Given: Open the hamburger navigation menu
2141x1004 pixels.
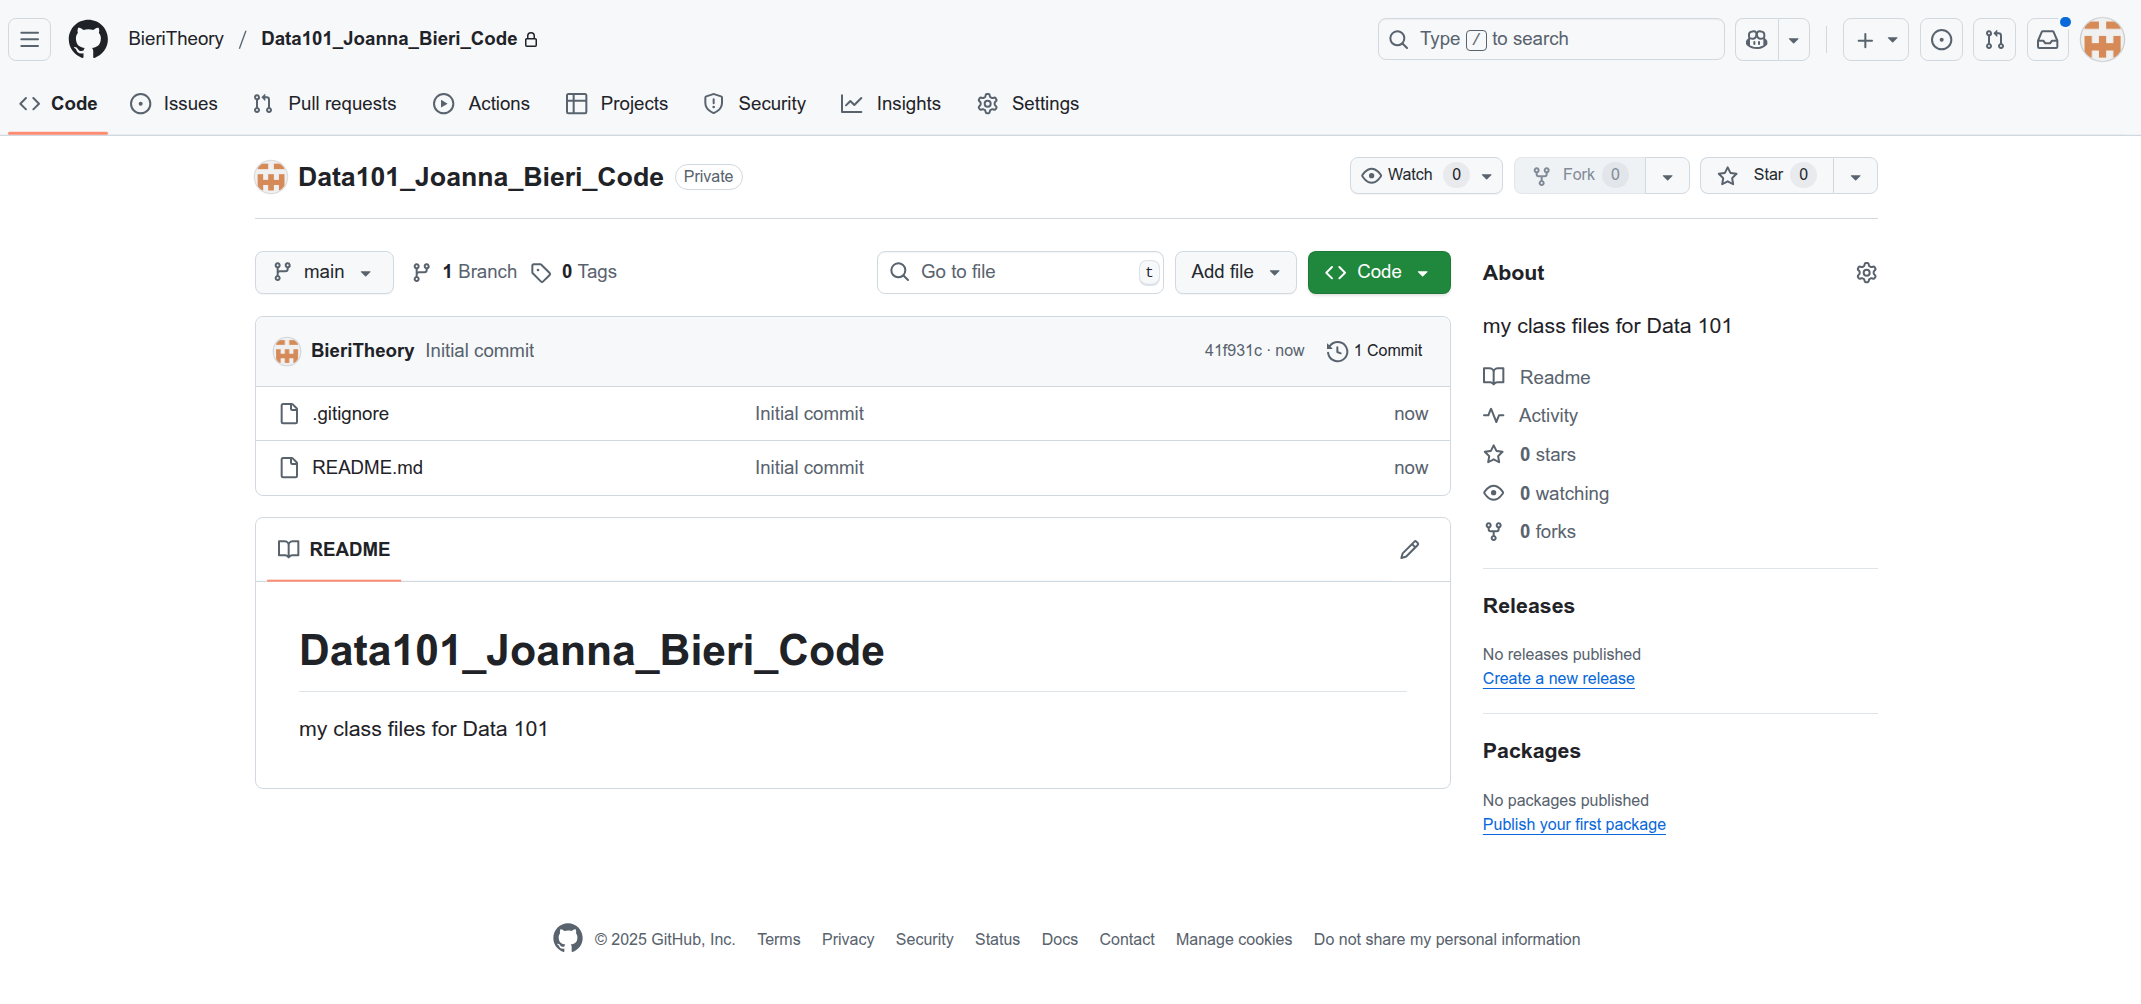Looking at the screenshot, I should [30, 40].
